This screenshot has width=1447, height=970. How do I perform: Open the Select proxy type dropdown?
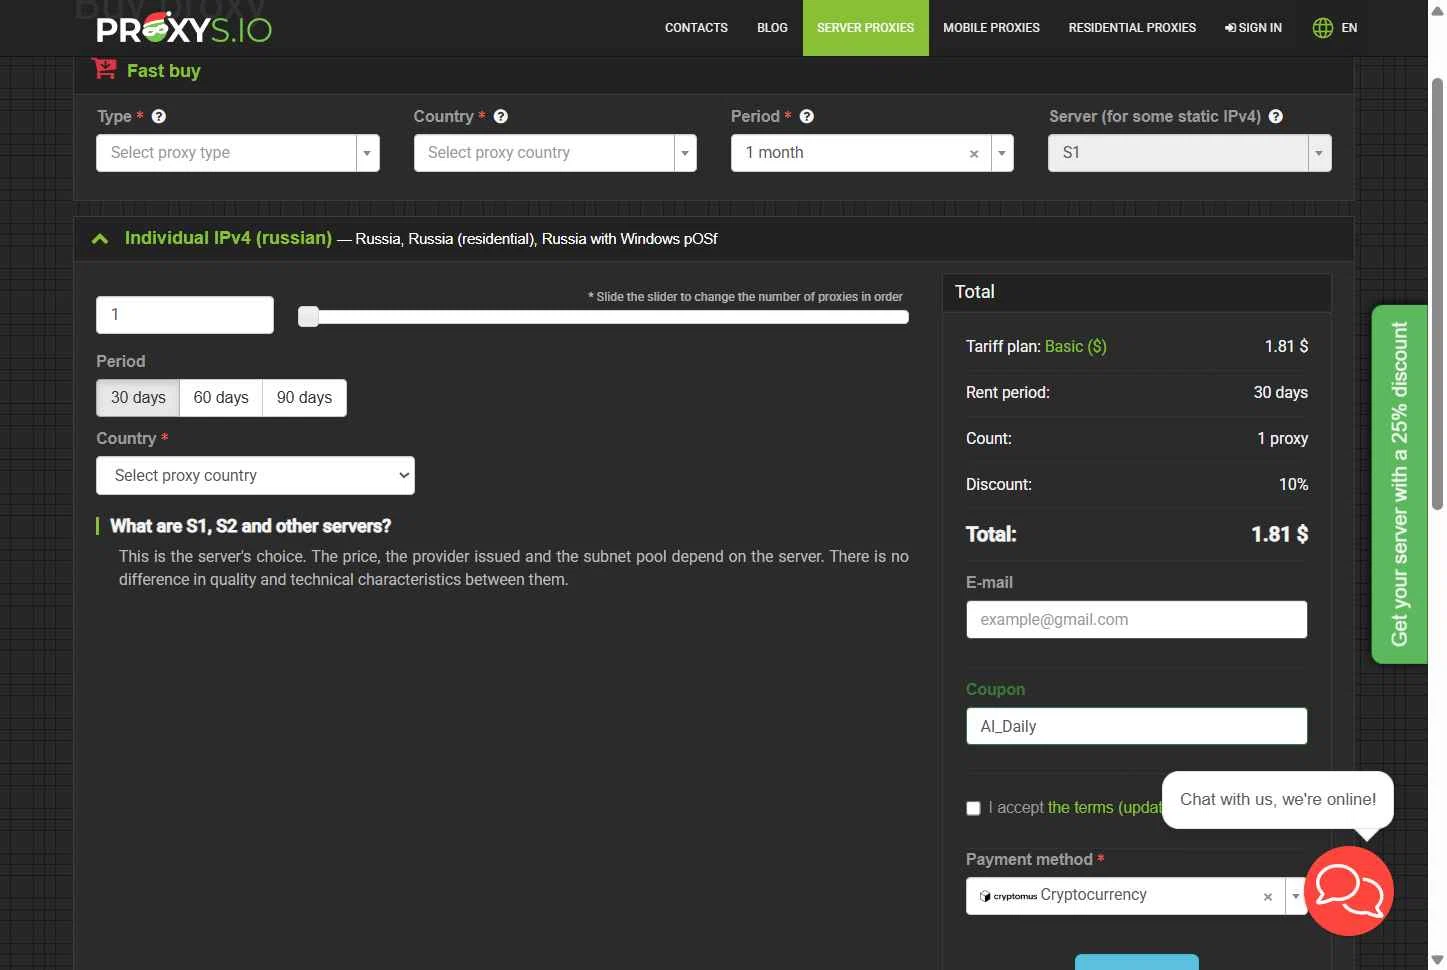(x=238, y=153)
